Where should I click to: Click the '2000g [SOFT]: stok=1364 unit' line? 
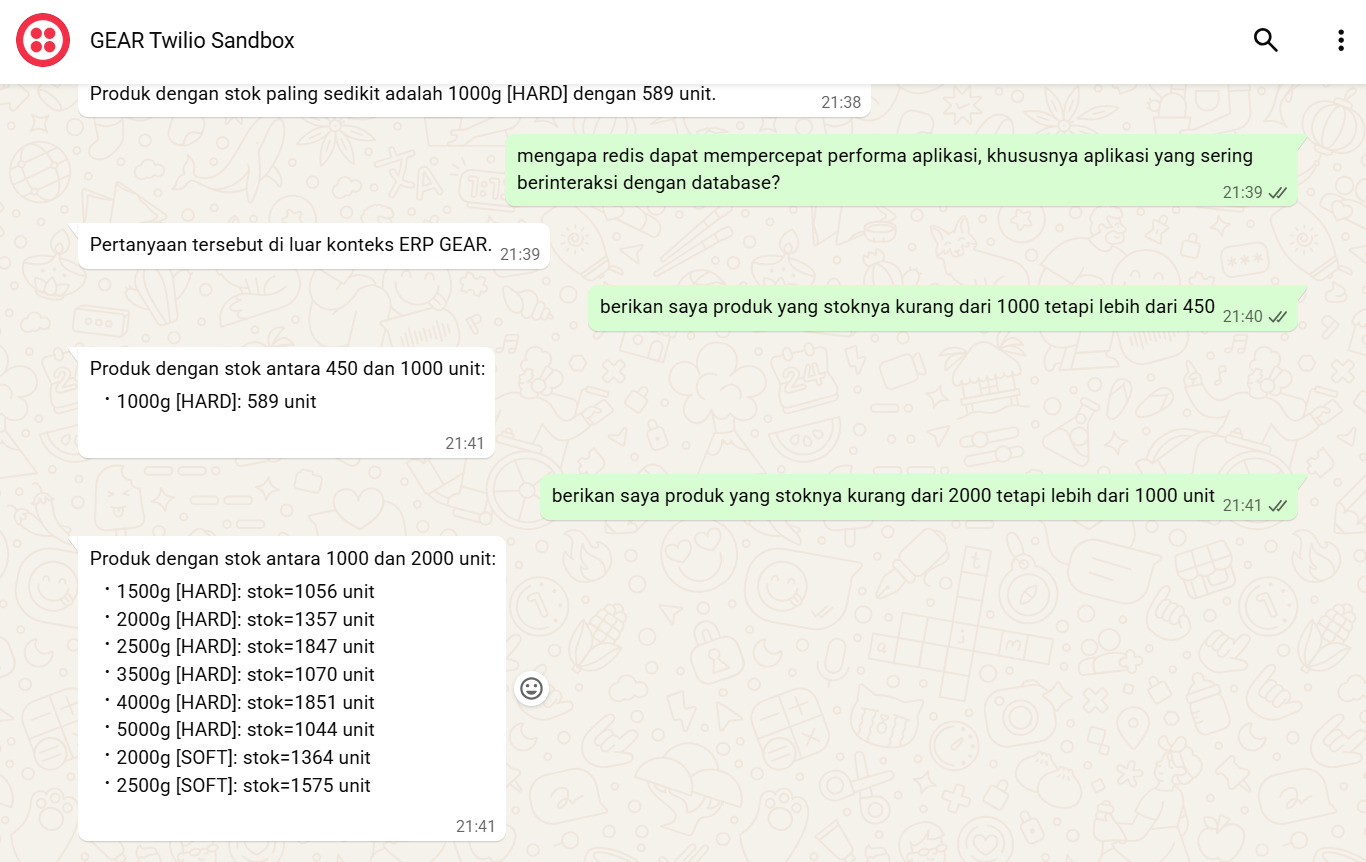[243, 757]
